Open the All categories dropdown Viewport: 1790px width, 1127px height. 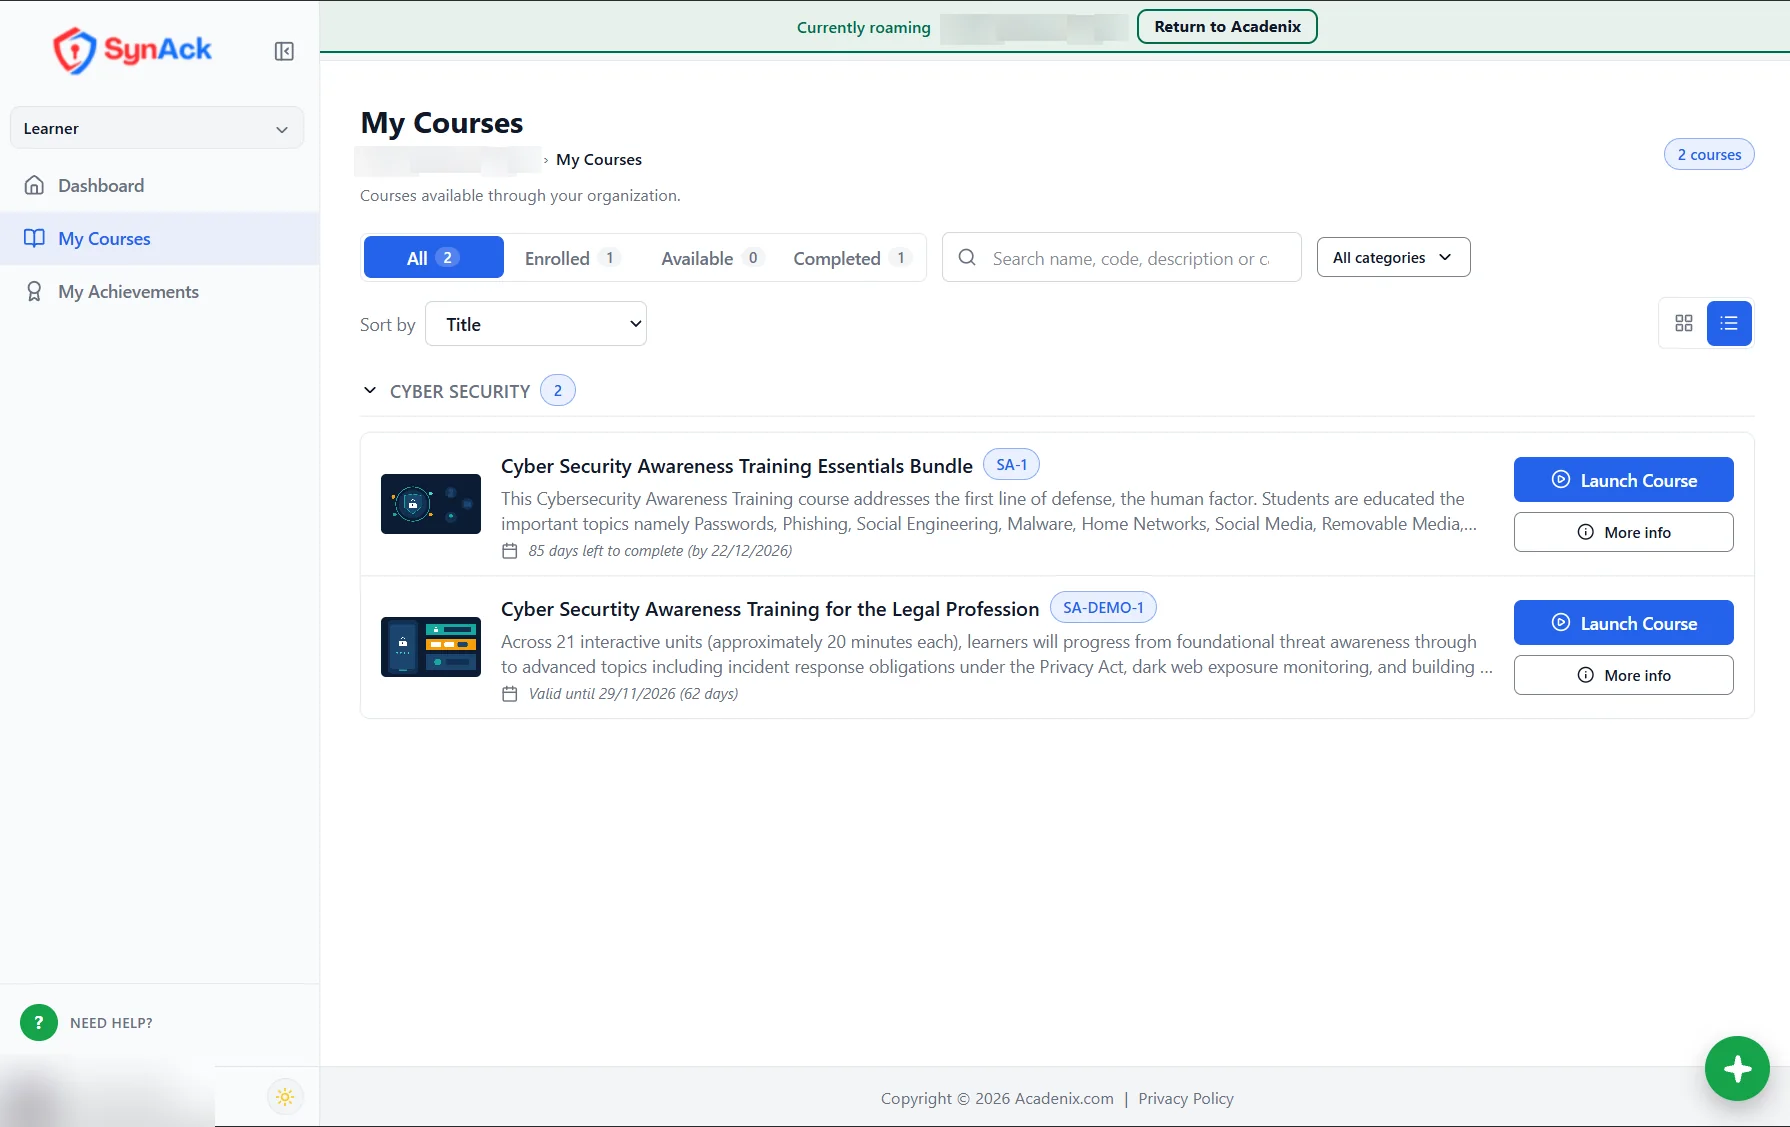1393,257
